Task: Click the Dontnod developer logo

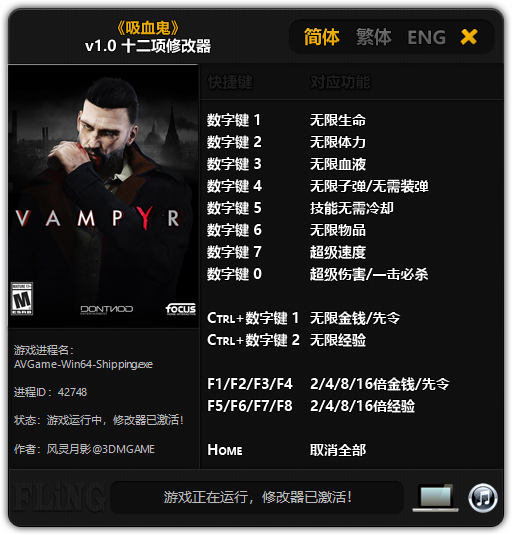Action: [106, 309]
